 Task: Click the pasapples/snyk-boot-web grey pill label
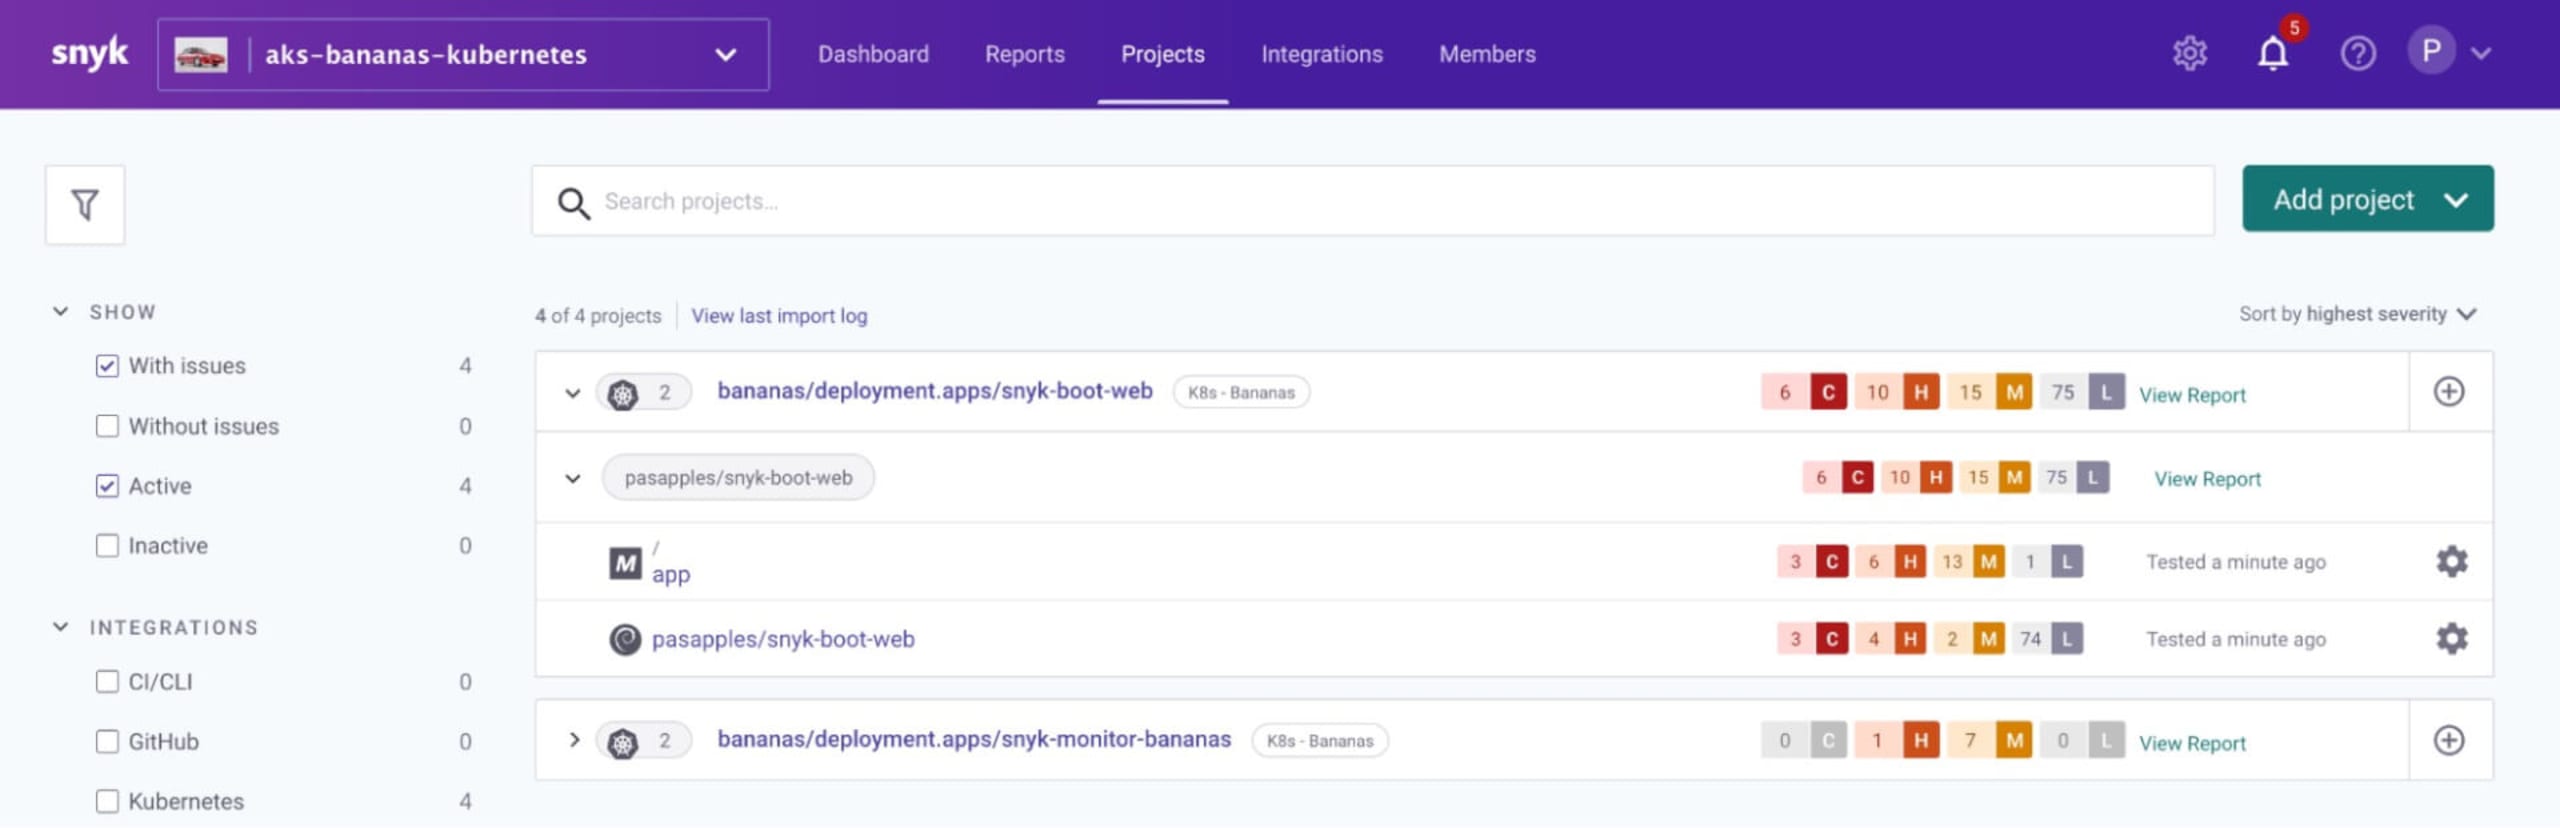pyautogui.click(x=738, y=479)
